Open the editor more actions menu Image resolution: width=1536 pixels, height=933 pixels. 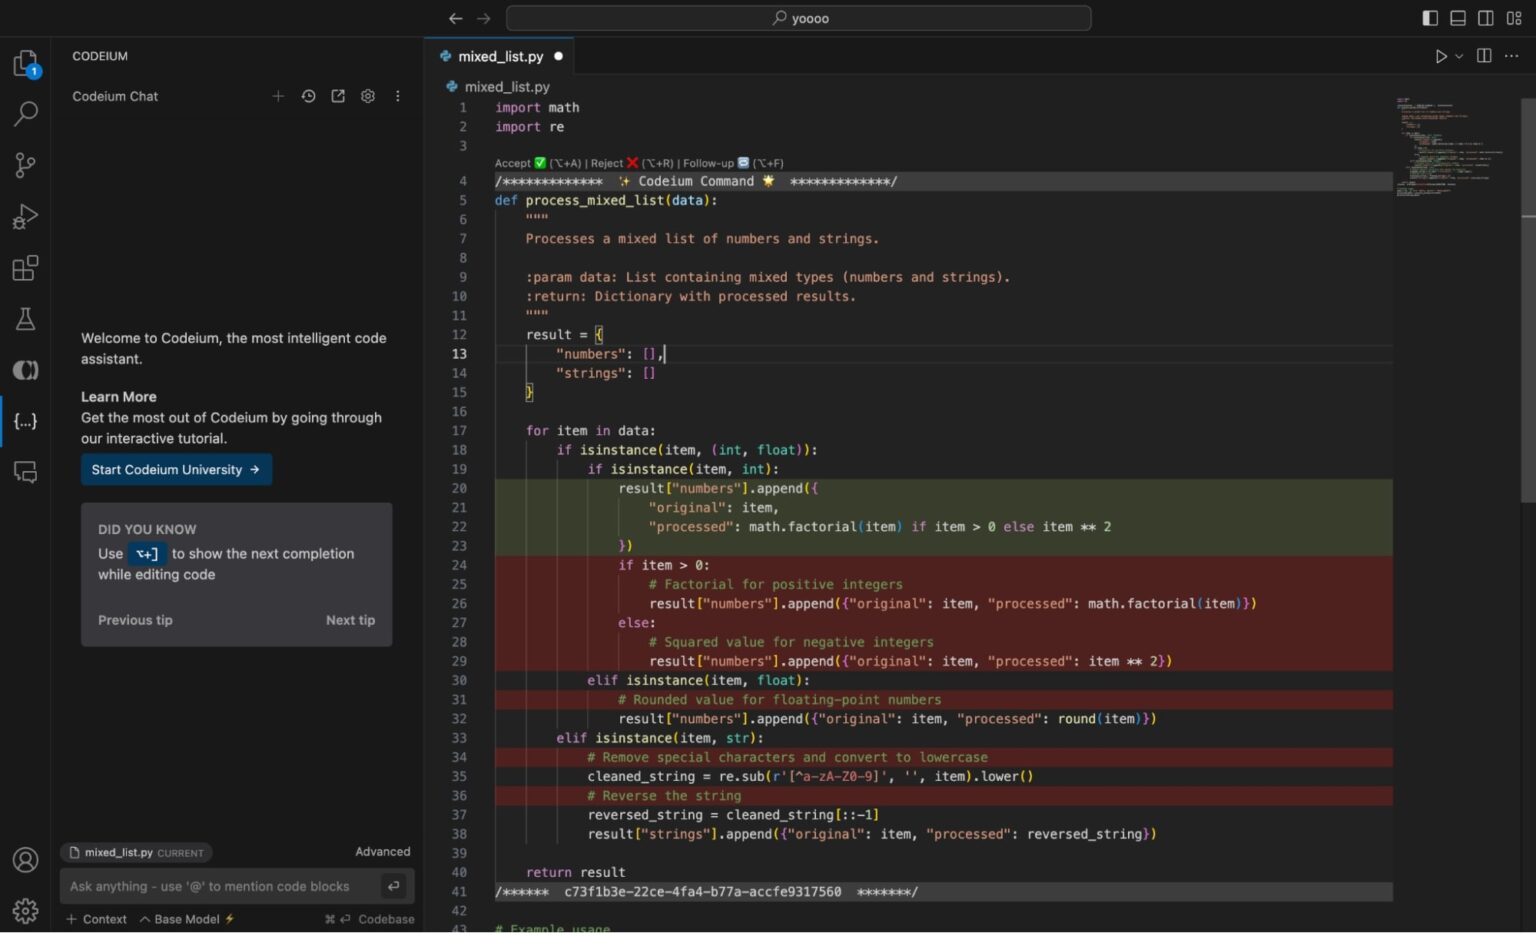tap(1511, 56)
